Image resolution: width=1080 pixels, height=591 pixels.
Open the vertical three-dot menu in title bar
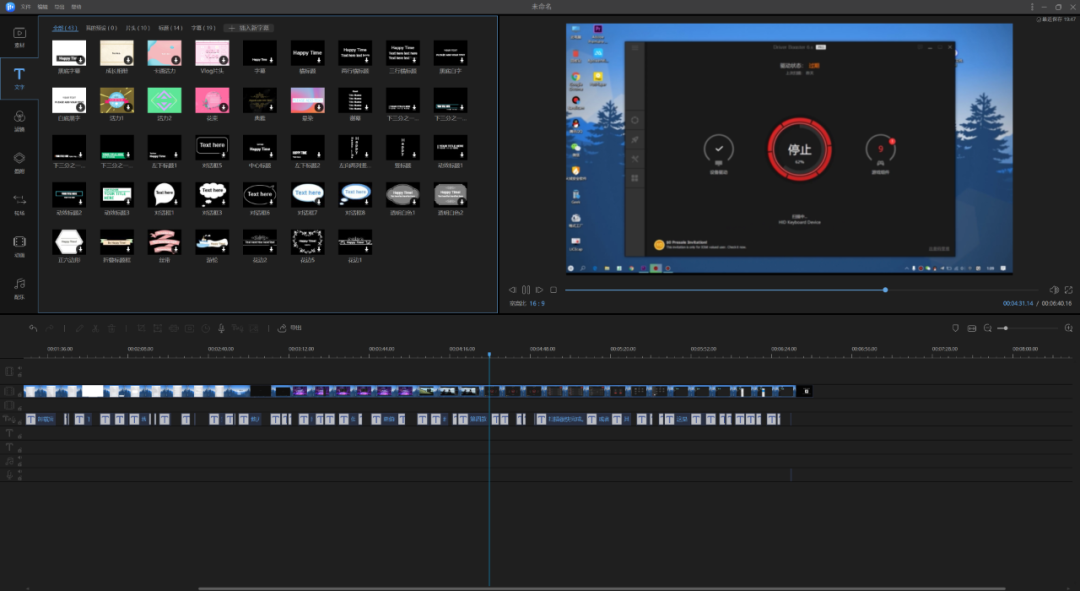pyautogui.click(x=1032, y=6)
